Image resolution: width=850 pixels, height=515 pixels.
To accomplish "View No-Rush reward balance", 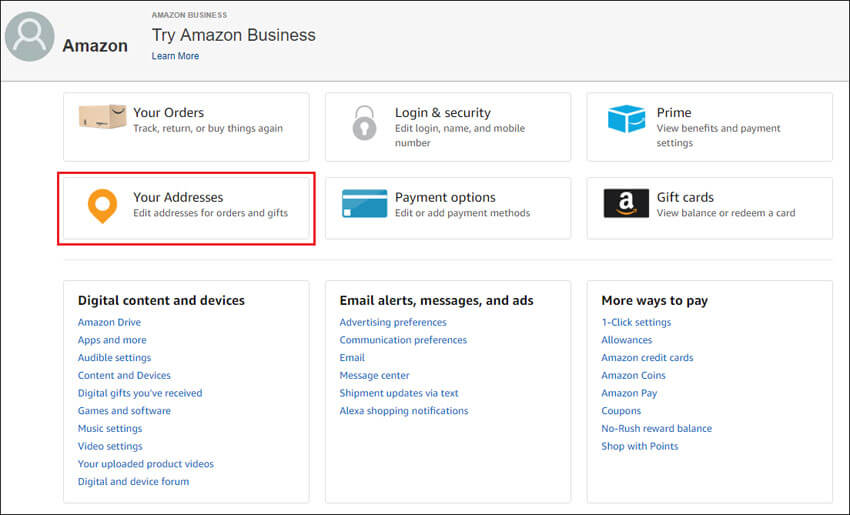I will 656,428.
